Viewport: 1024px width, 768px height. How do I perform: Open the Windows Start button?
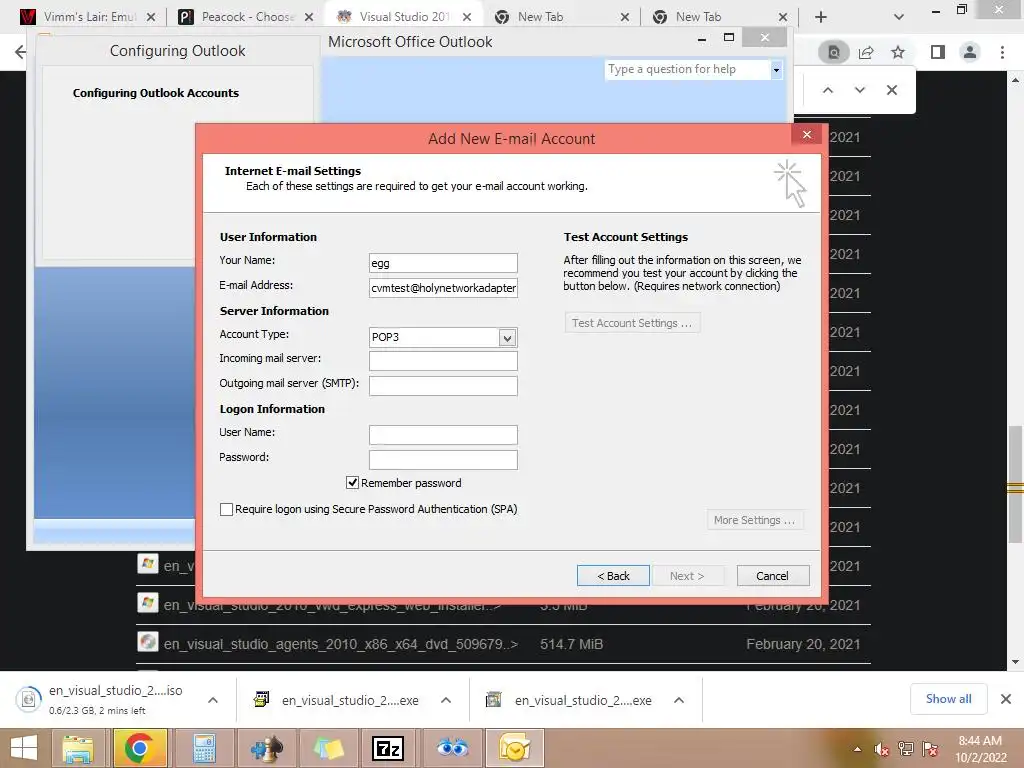tap(24, 748)
